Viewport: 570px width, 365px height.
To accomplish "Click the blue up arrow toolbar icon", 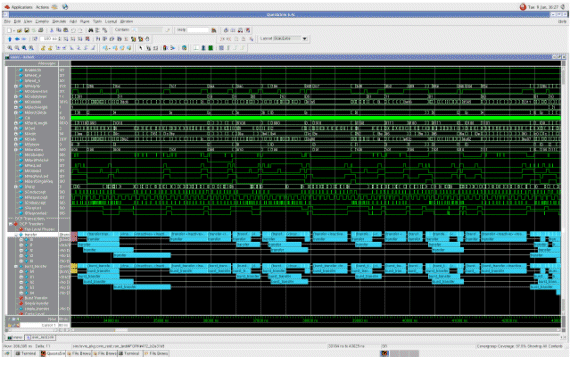I will (x=10, y=39).
